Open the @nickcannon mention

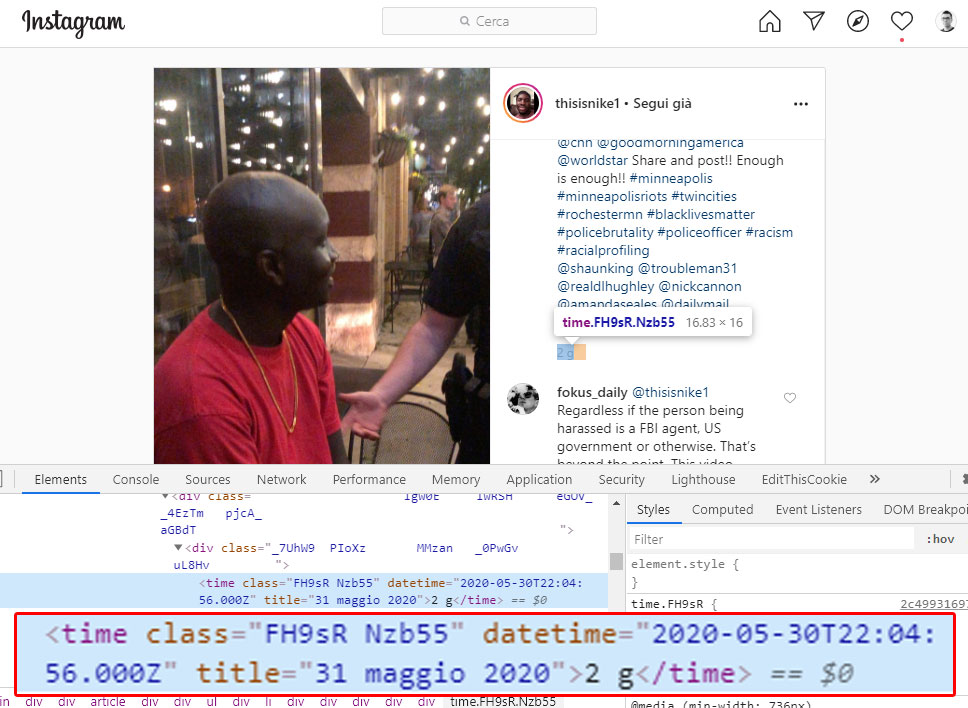[700, 286]
